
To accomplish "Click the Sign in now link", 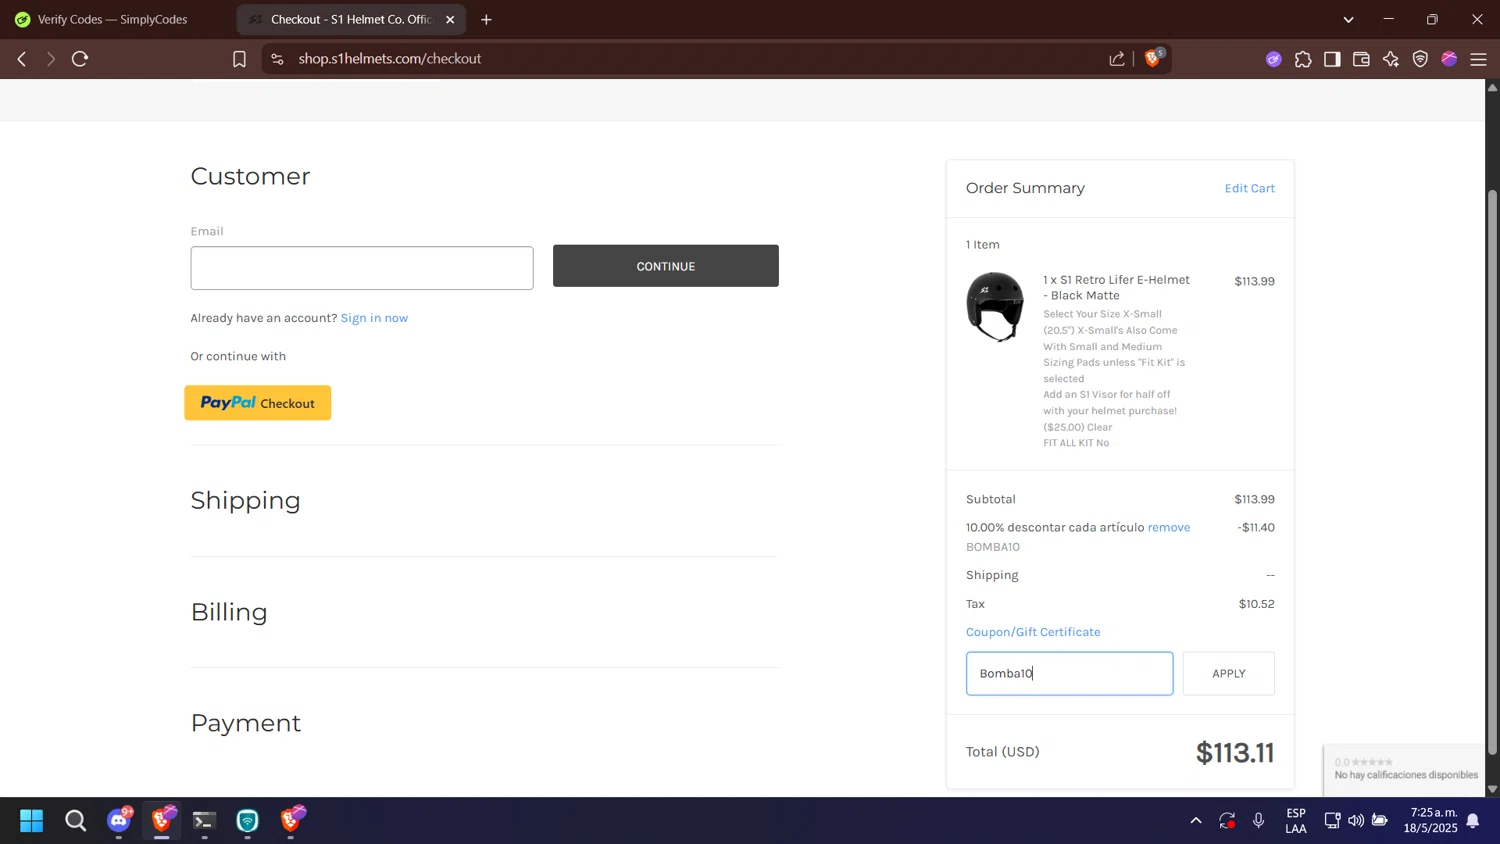I will (374, 318).
